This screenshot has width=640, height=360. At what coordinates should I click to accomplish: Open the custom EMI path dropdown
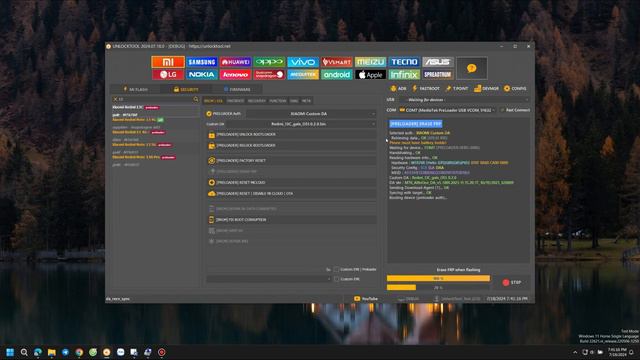[x=269, y=279]
